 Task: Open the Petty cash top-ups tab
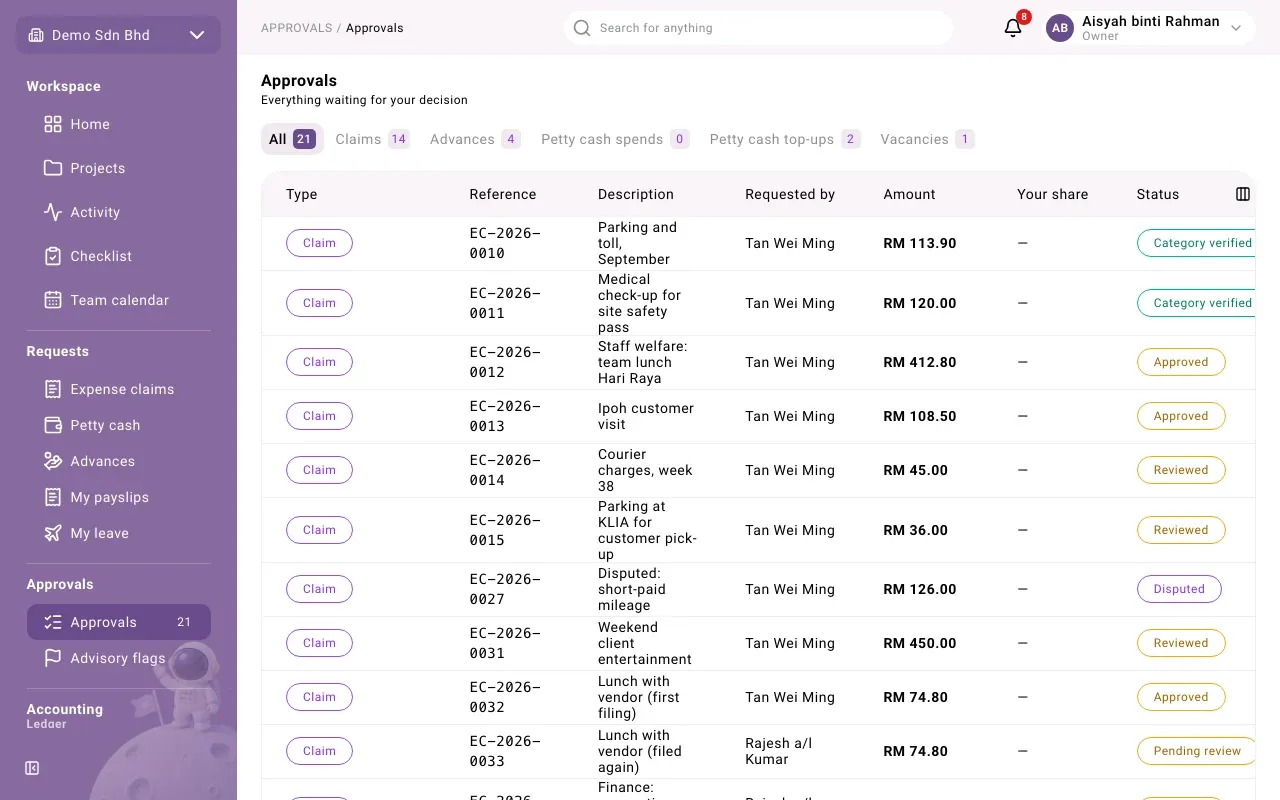(785, 139)
